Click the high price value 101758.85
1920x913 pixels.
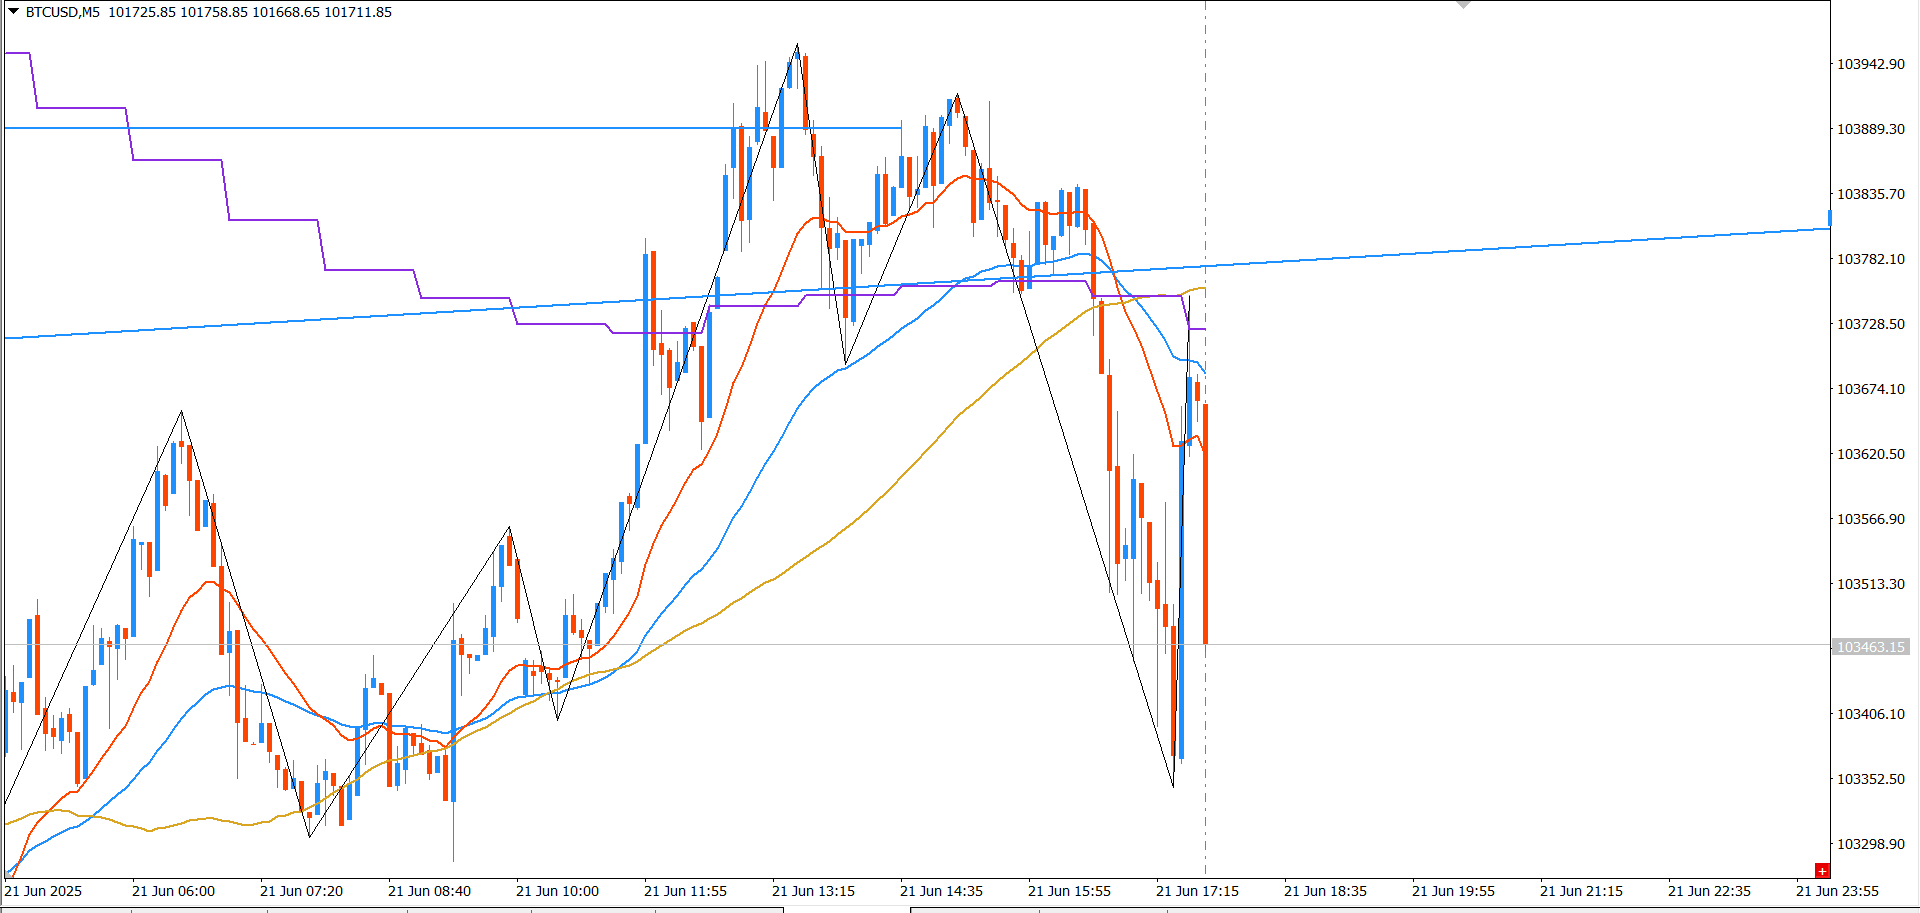[214, 12]
